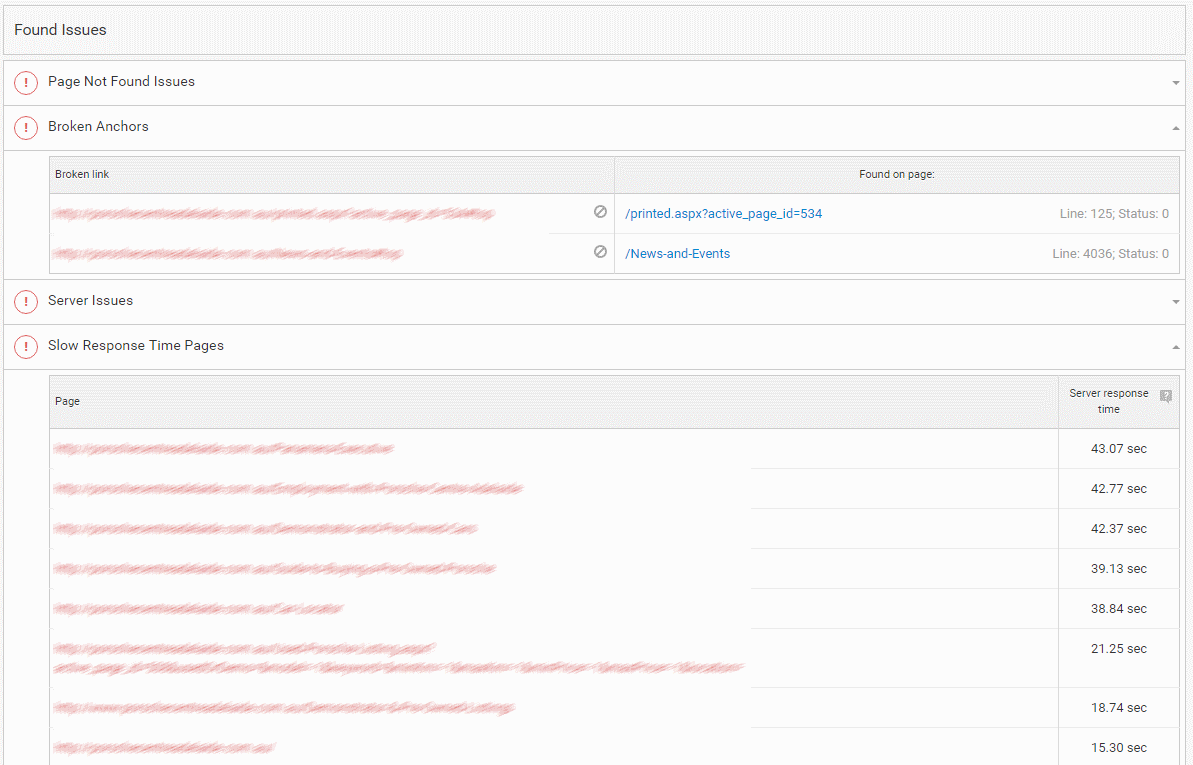Viewport: 1193px width, 765px height.
Task: Click the Page Not Found Issues warning icon
Action: (x=26, y=83)
